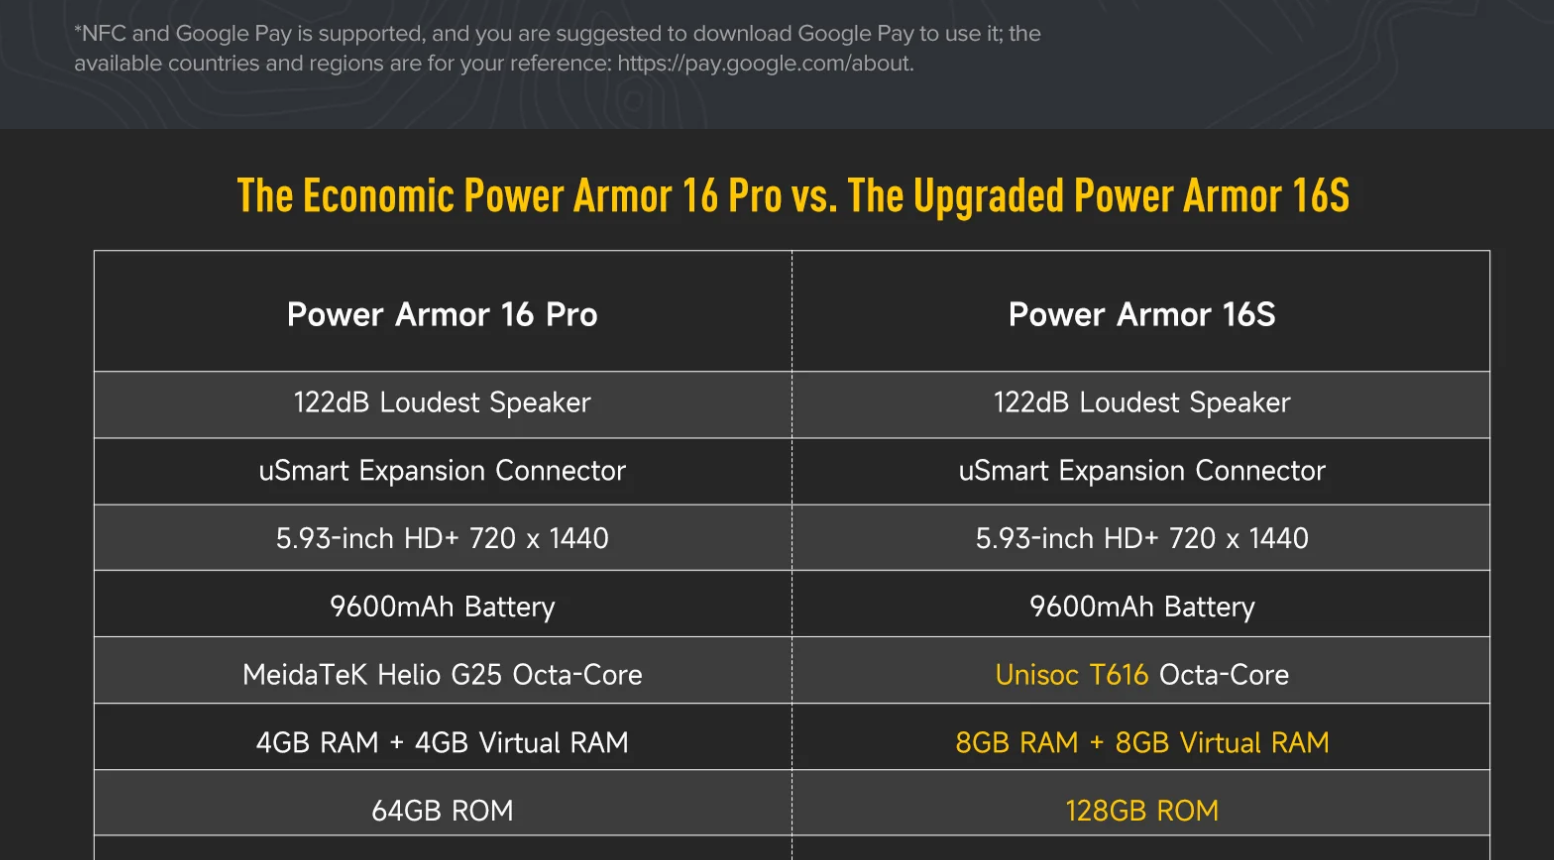Image resolution: width=1554 pixels, height=860 pixels.
Task: Click the highlighted 128GB ROM cell
Action: point(1142,811)
